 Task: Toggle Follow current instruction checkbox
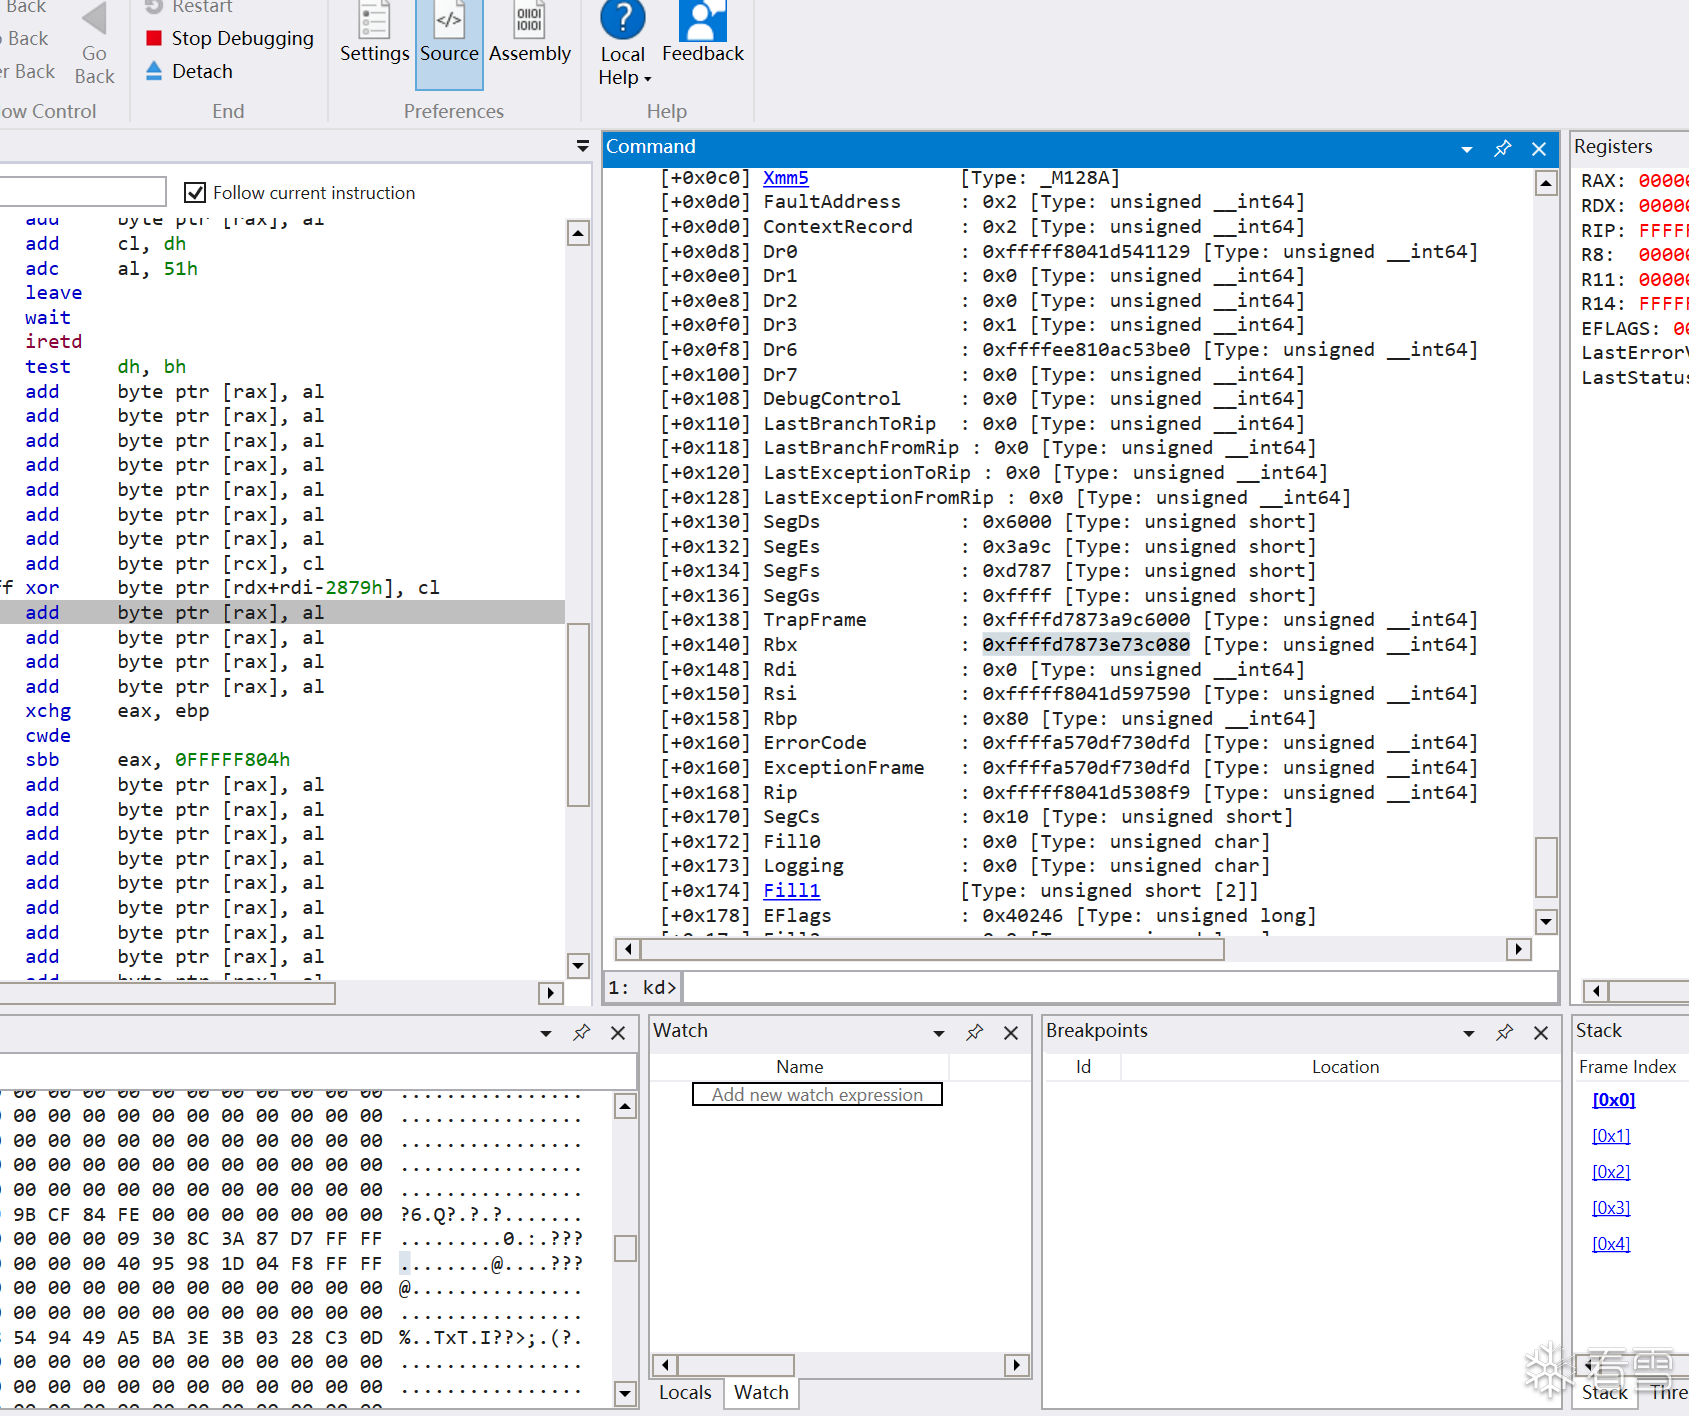coord(195,192)
